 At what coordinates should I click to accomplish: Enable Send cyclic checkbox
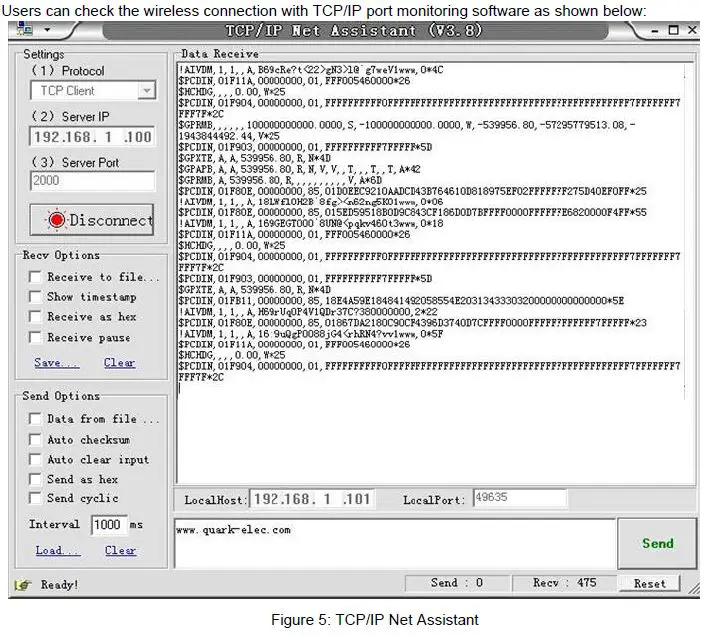[35, 498]
